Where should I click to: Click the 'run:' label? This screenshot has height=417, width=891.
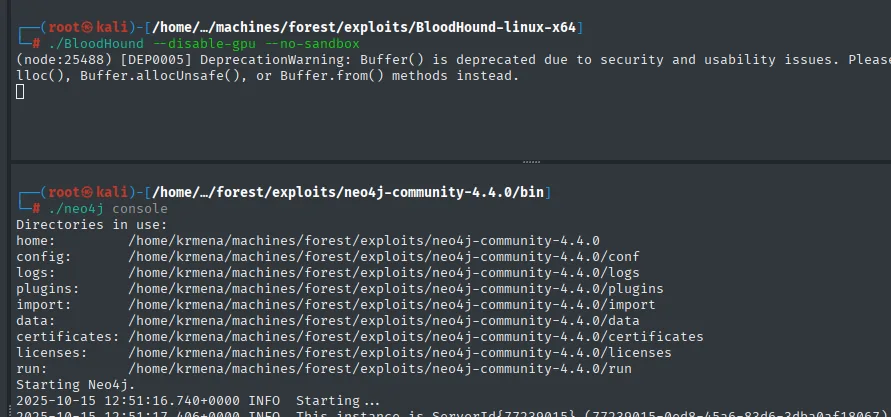click(x=32, y=368)
